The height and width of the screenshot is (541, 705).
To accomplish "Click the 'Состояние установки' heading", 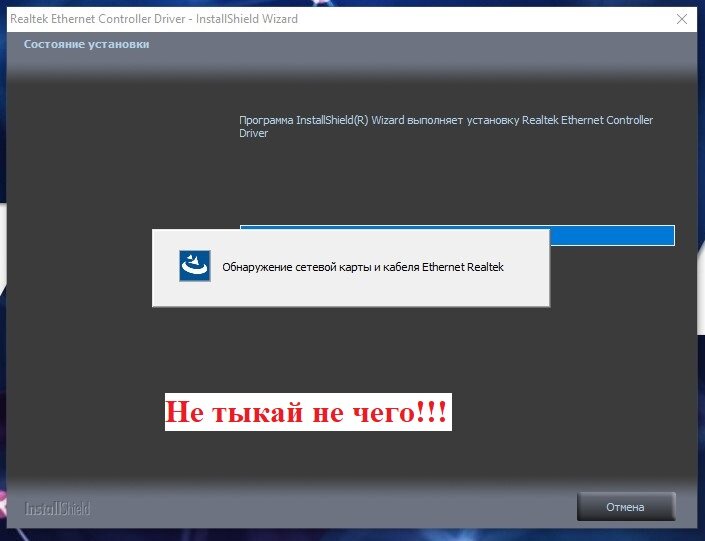I will (x=86, y=44).
